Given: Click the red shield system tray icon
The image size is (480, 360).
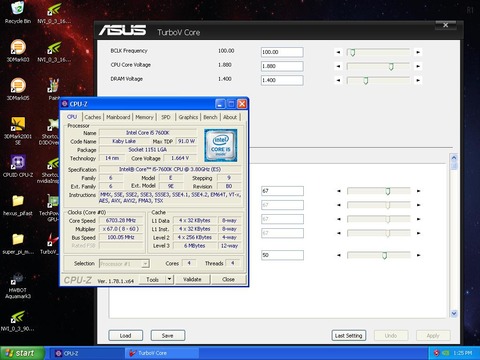Looking at the screenshot, I should tap(436, 353).
